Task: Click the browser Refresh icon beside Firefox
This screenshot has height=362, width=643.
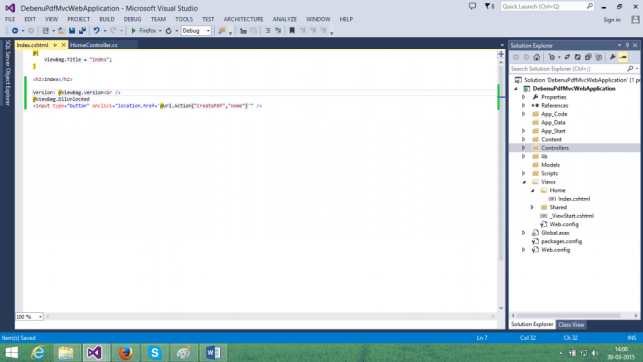Action: tap(169, 31)
